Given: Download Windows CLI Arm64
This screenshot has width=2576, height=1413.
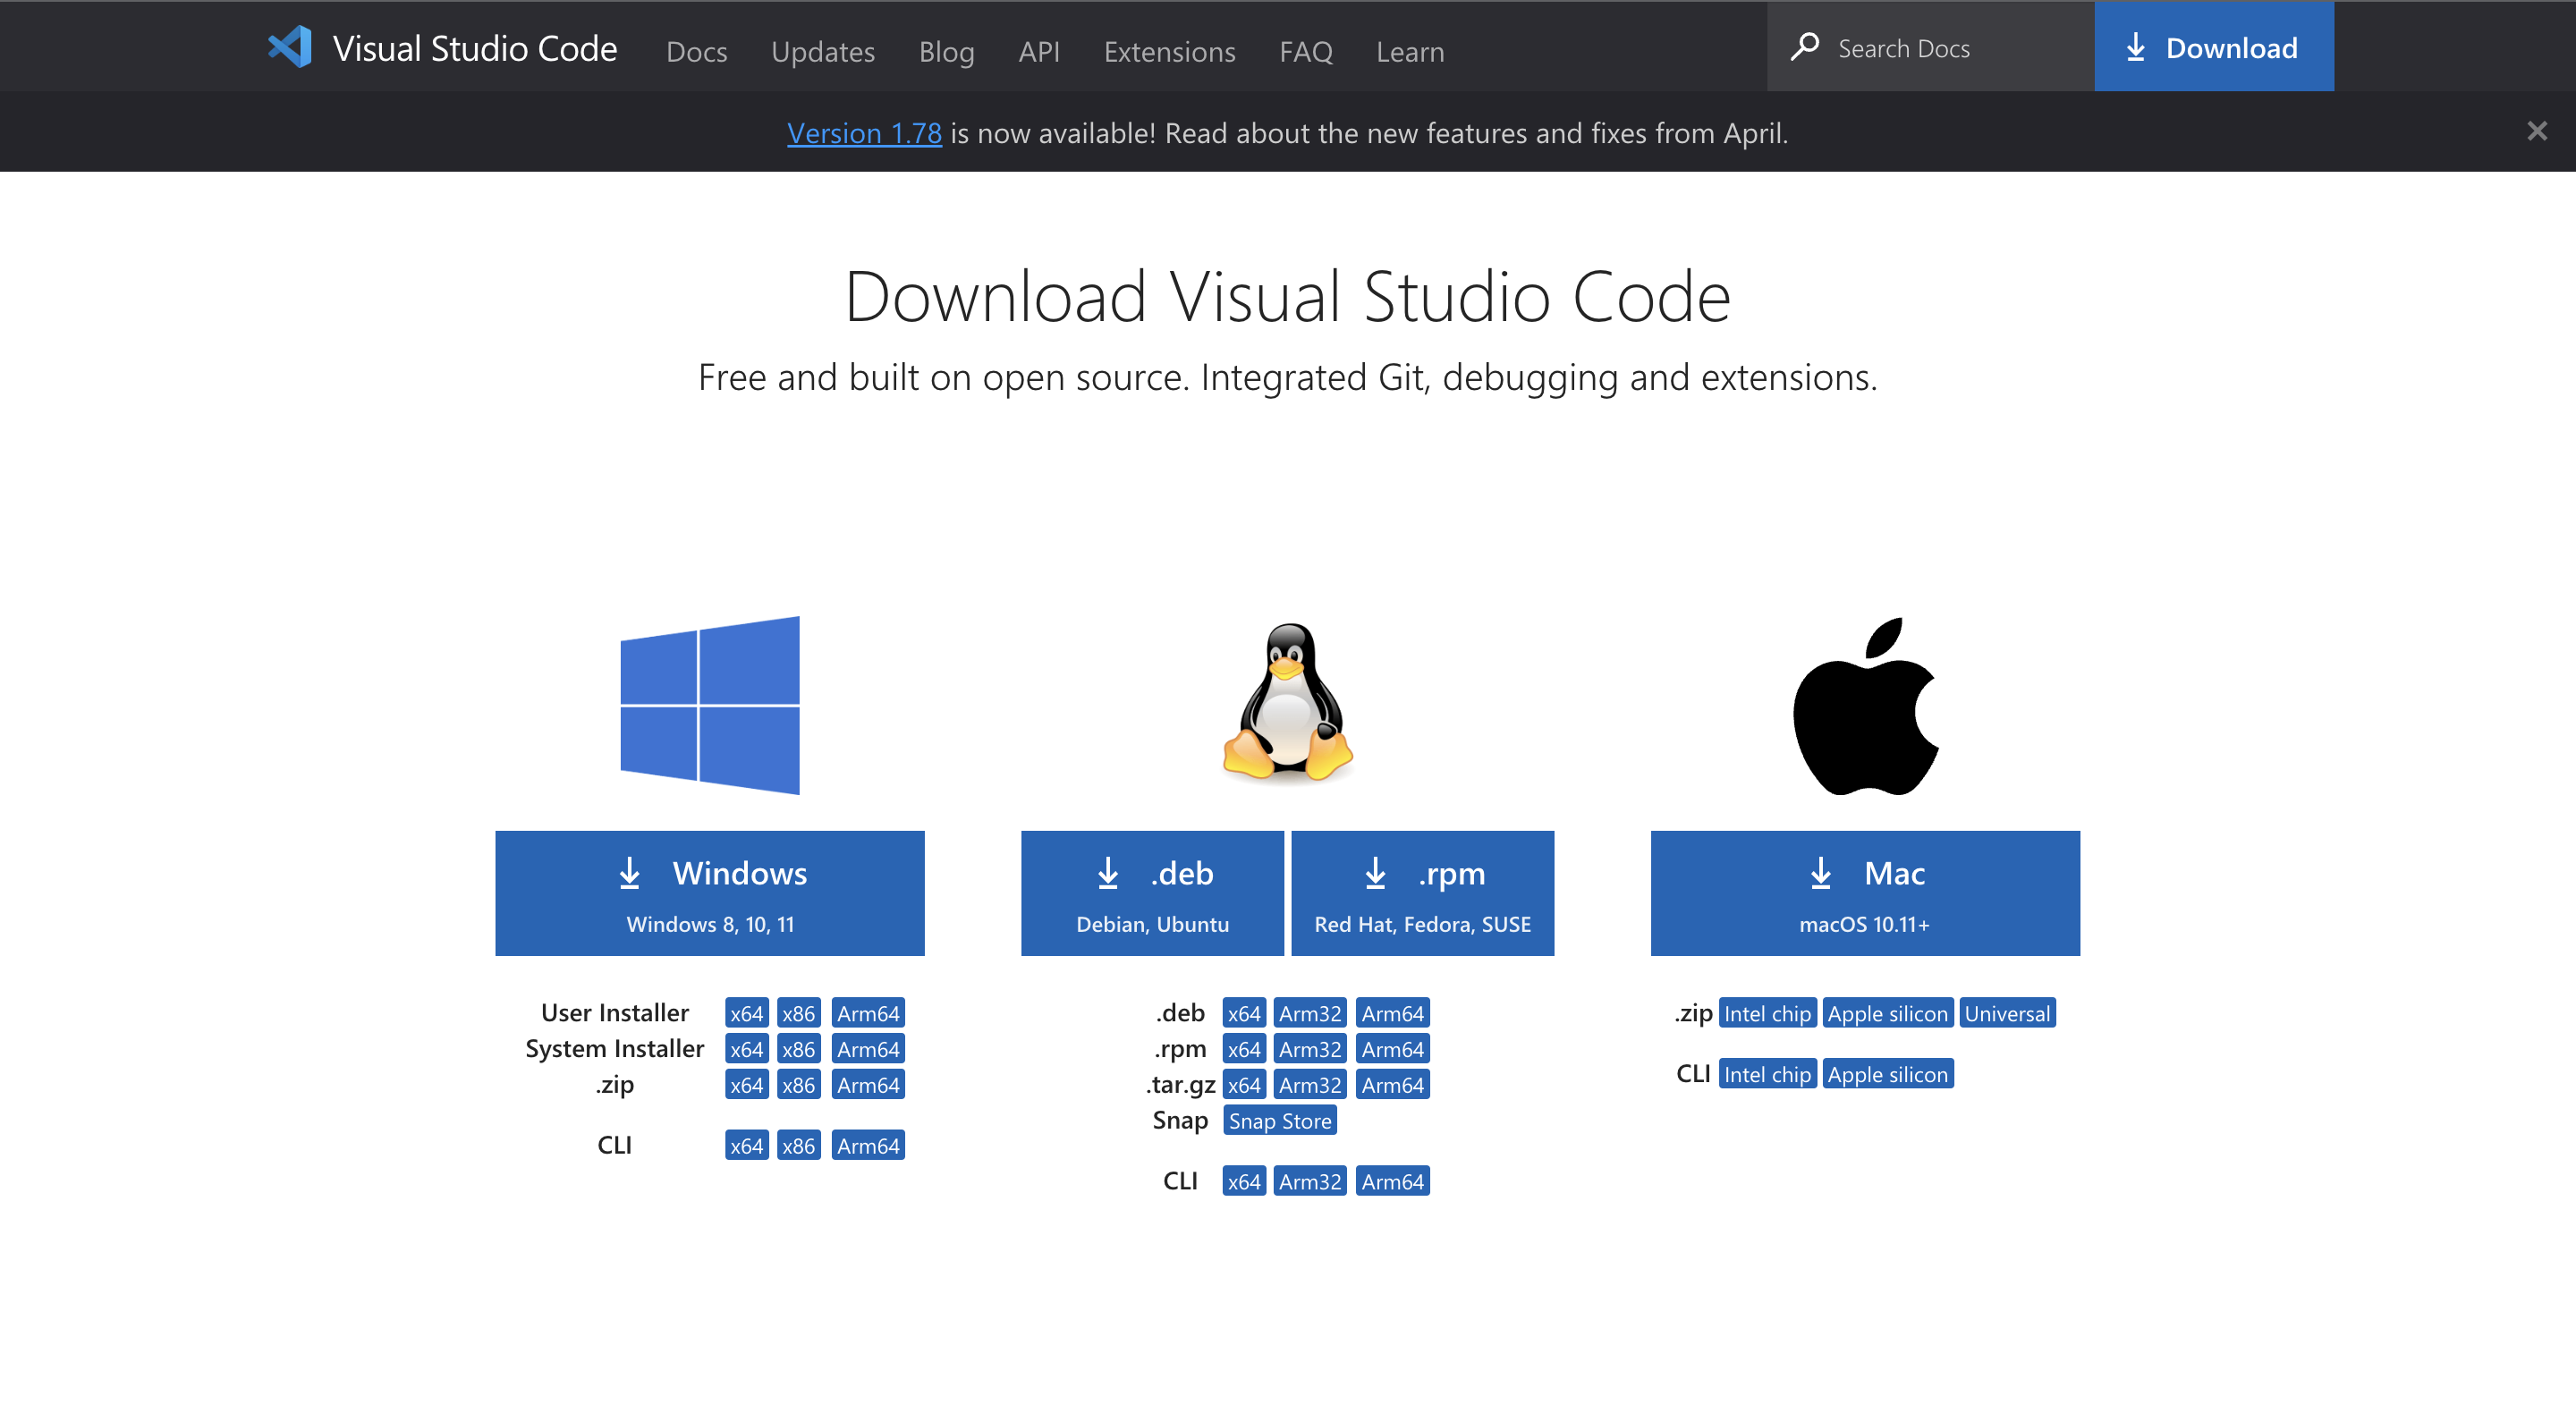Looking at the screenshot, I should tap(868, 1146).
